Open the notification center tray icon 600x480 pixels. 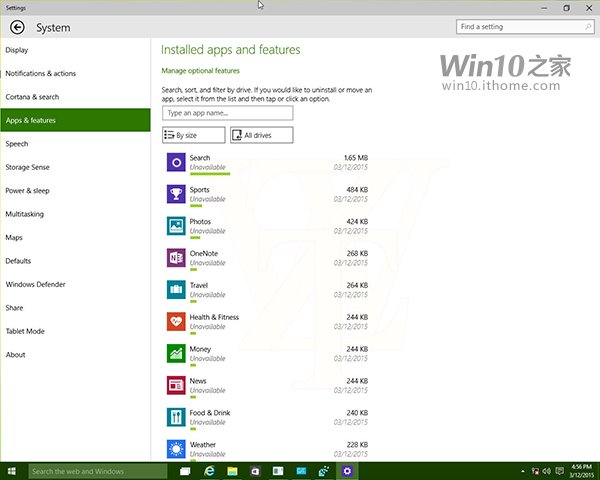pos(559,471)
